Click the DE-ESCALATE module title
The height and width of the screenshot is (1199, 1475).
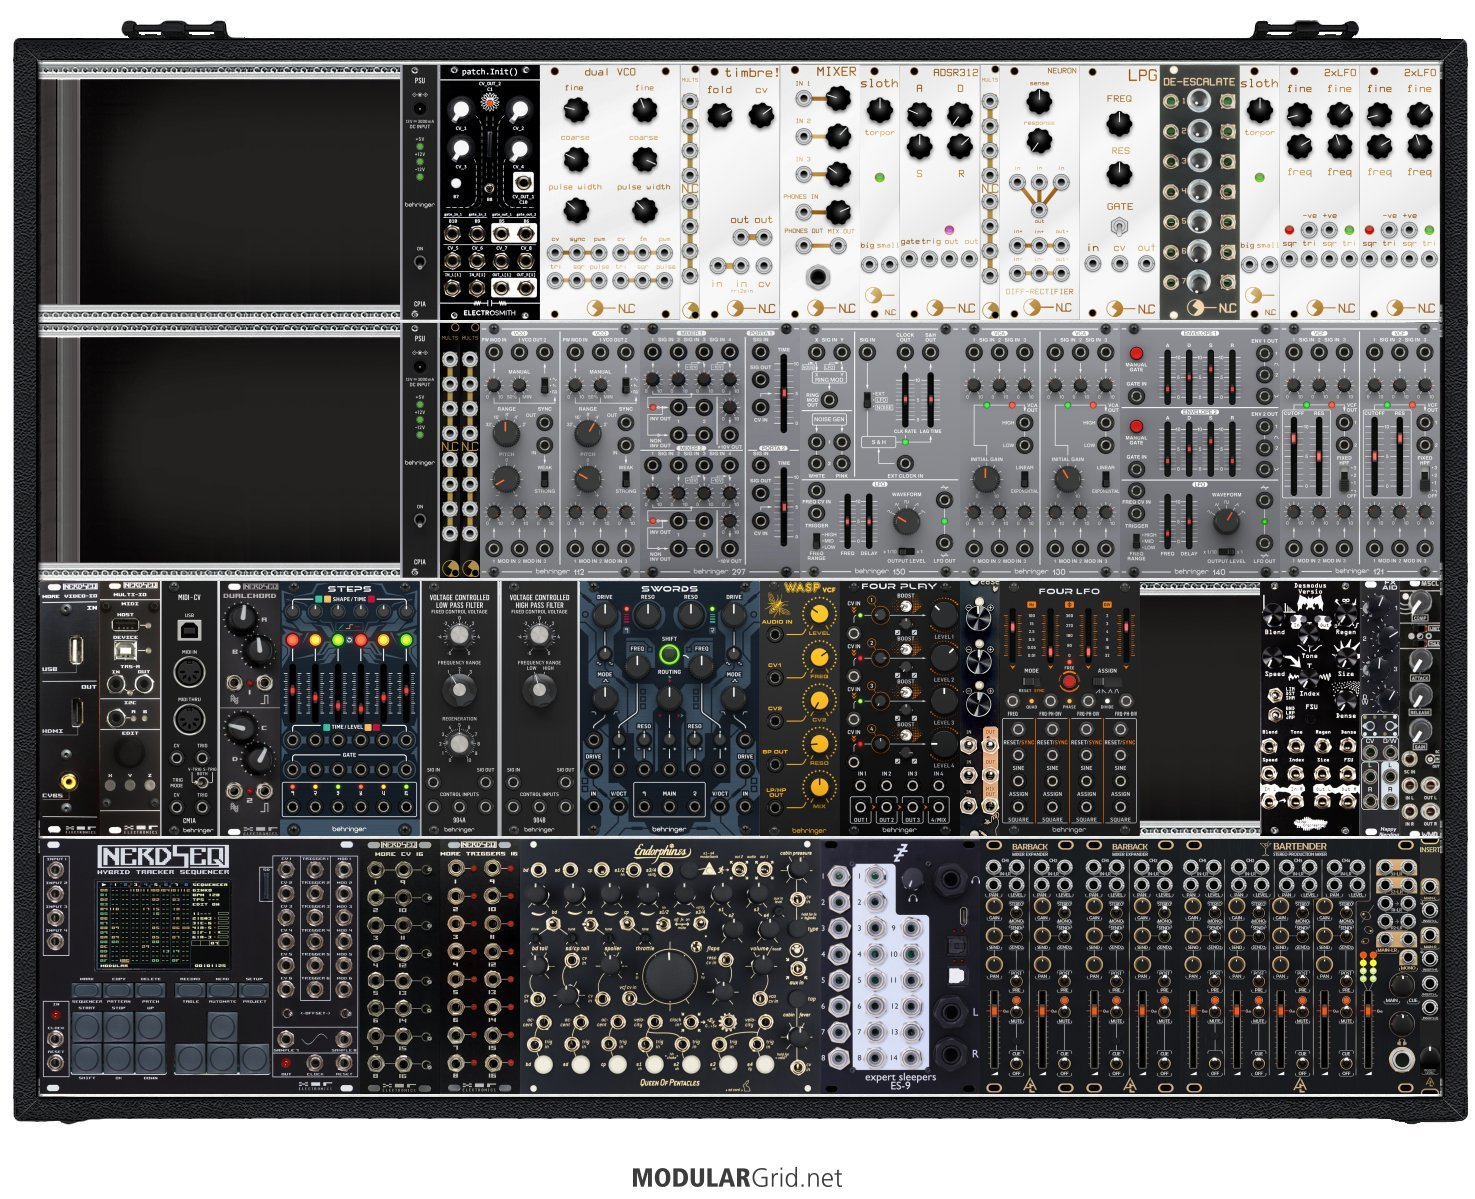1199,82
